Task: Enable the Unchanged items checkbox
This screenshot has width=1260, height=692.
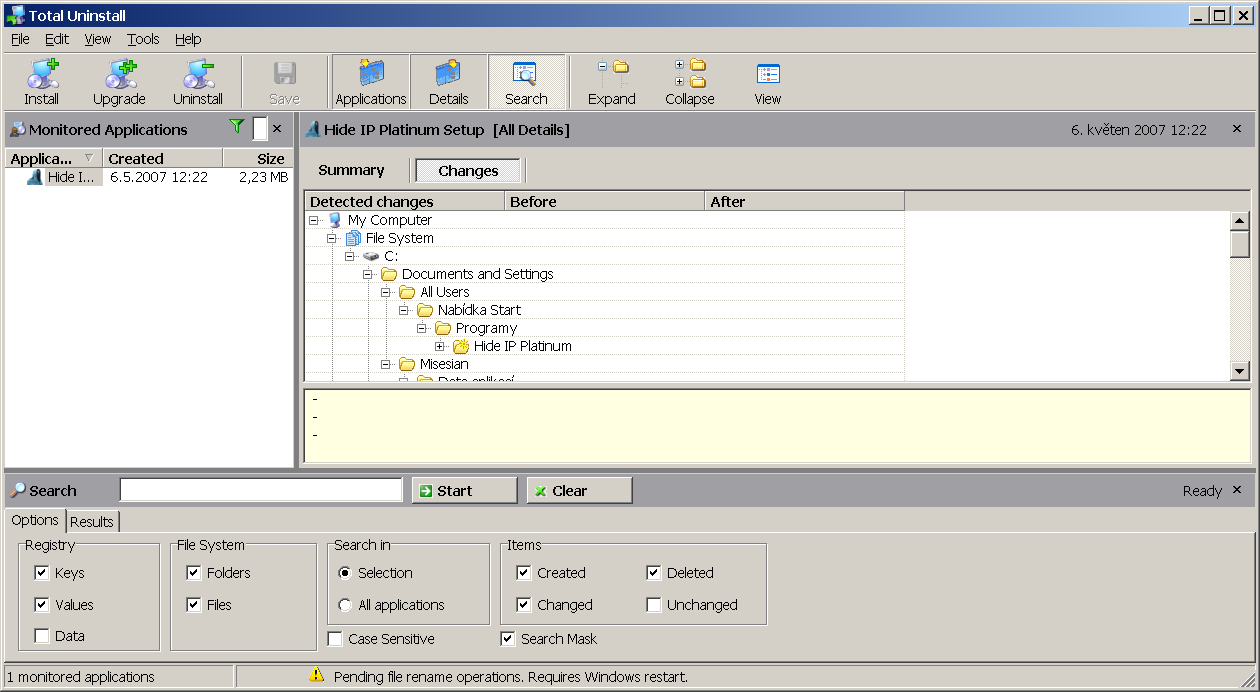Action: [x=654, y=605]
